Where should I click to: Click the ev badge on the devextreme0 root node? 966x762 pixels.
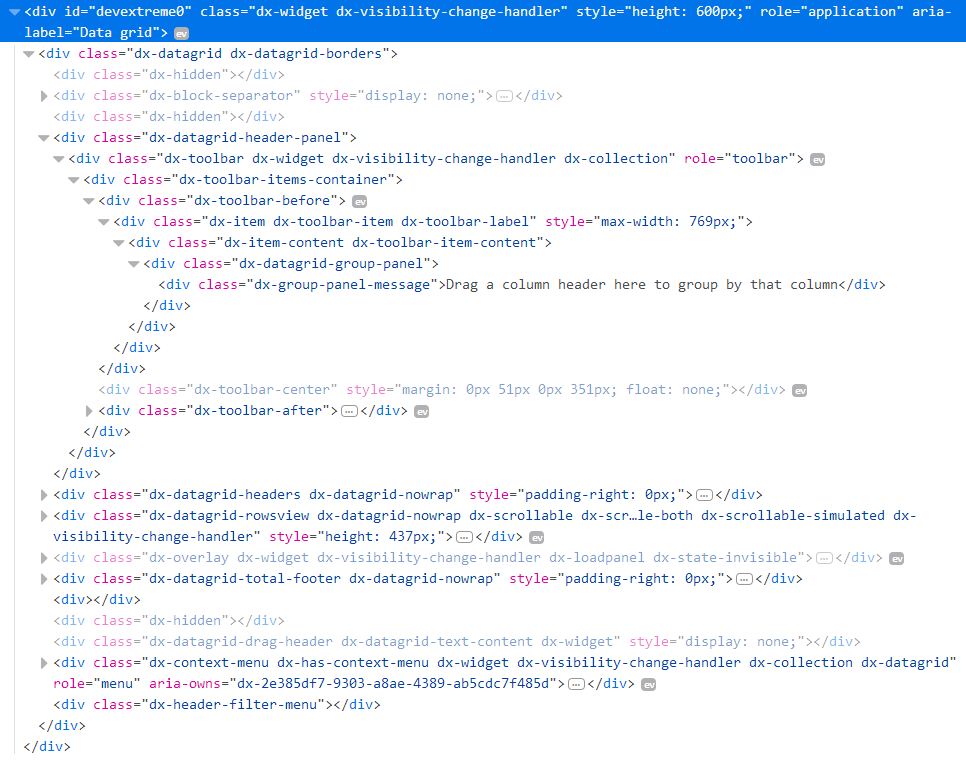coord(181,34)
